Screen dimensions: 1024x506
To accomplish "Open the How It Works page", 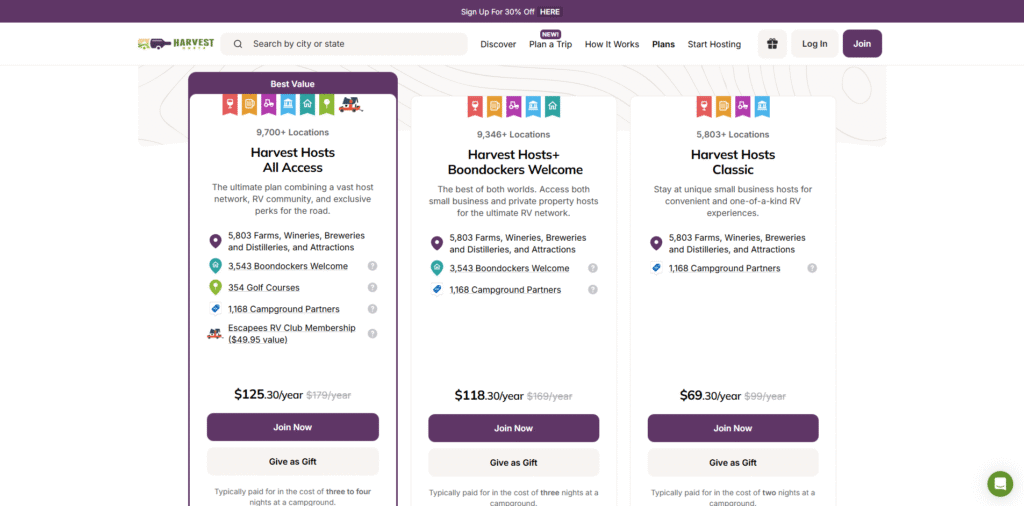I will pyautogui.click(x=612, y=44).
